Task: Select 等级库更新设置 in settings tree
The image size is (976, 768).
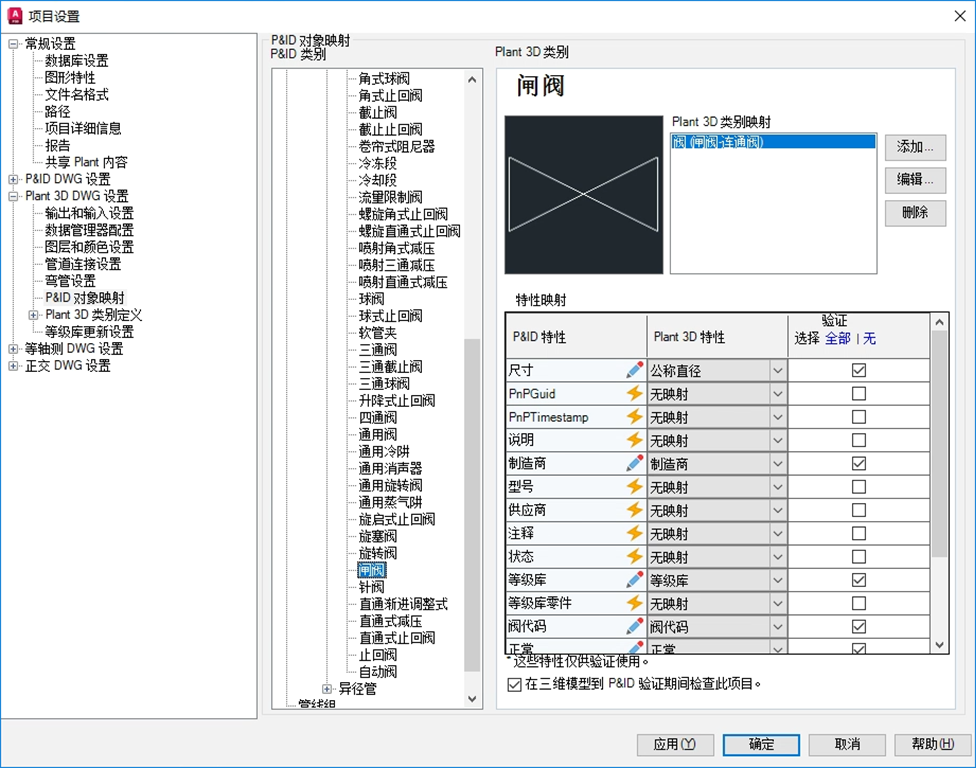Action: pyautogui.click(x=89, y=332)
